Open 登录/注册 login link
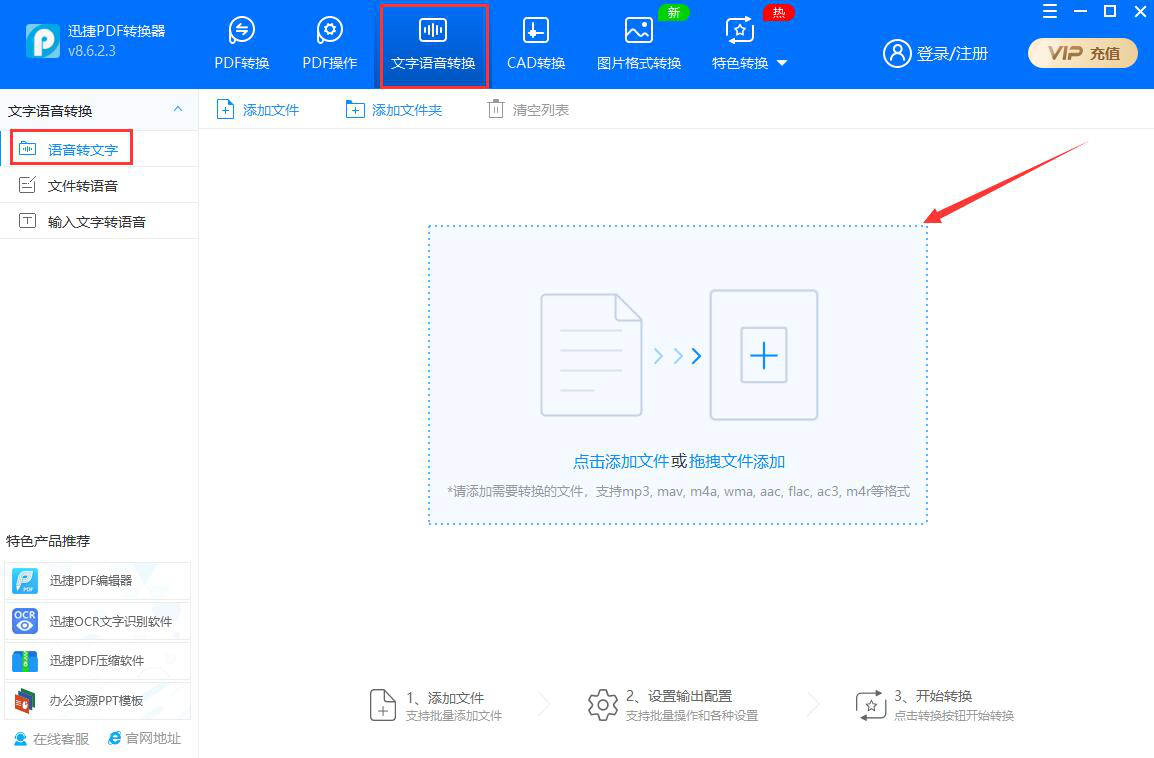Image resolution: width=1154 pixels, height=758 pixels. click(x=952, y=54)
